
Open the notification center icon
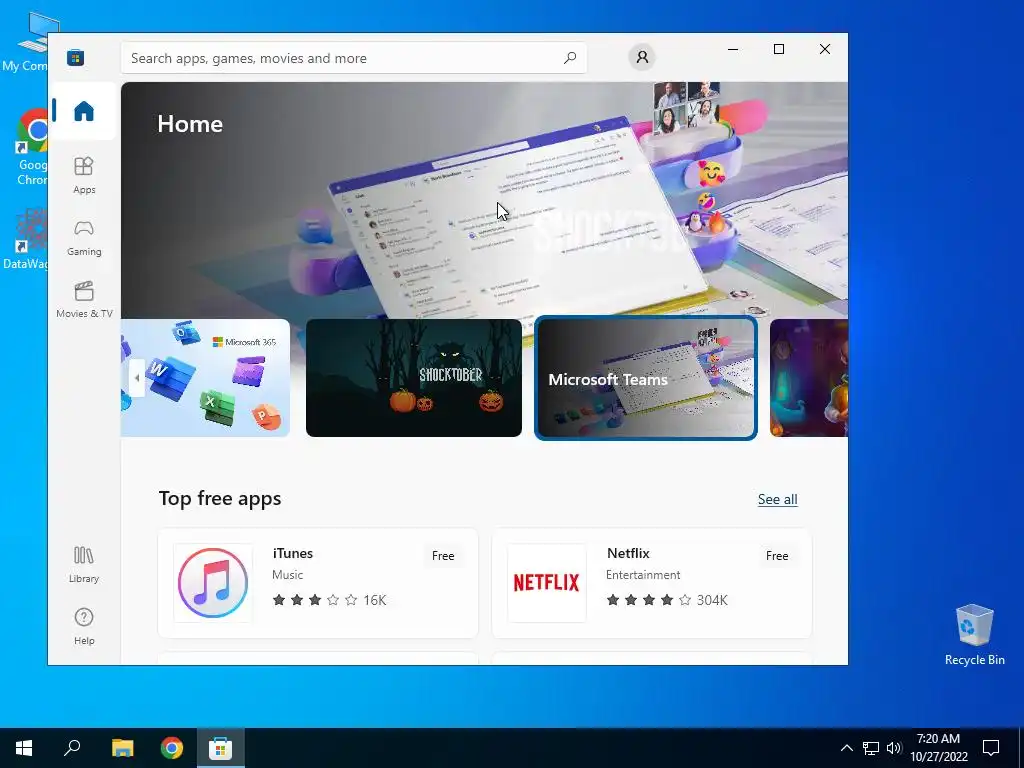tap(991, 748)
